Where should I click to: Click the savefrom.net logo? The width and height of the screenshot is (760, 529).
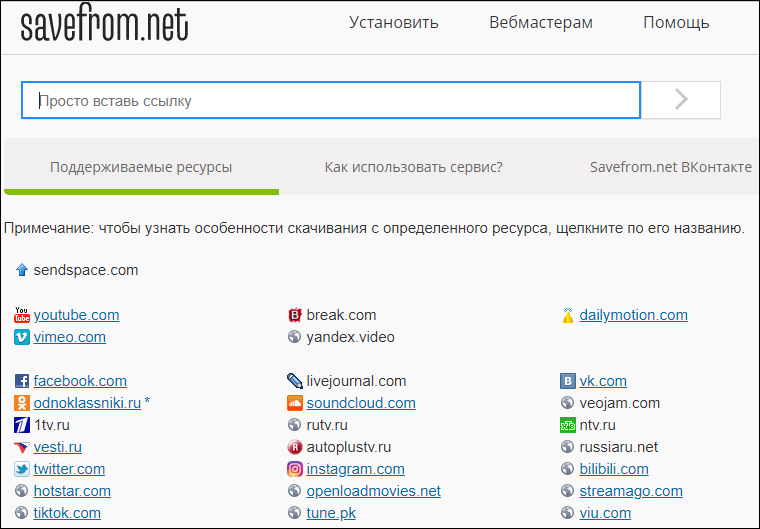coord(104,24)
